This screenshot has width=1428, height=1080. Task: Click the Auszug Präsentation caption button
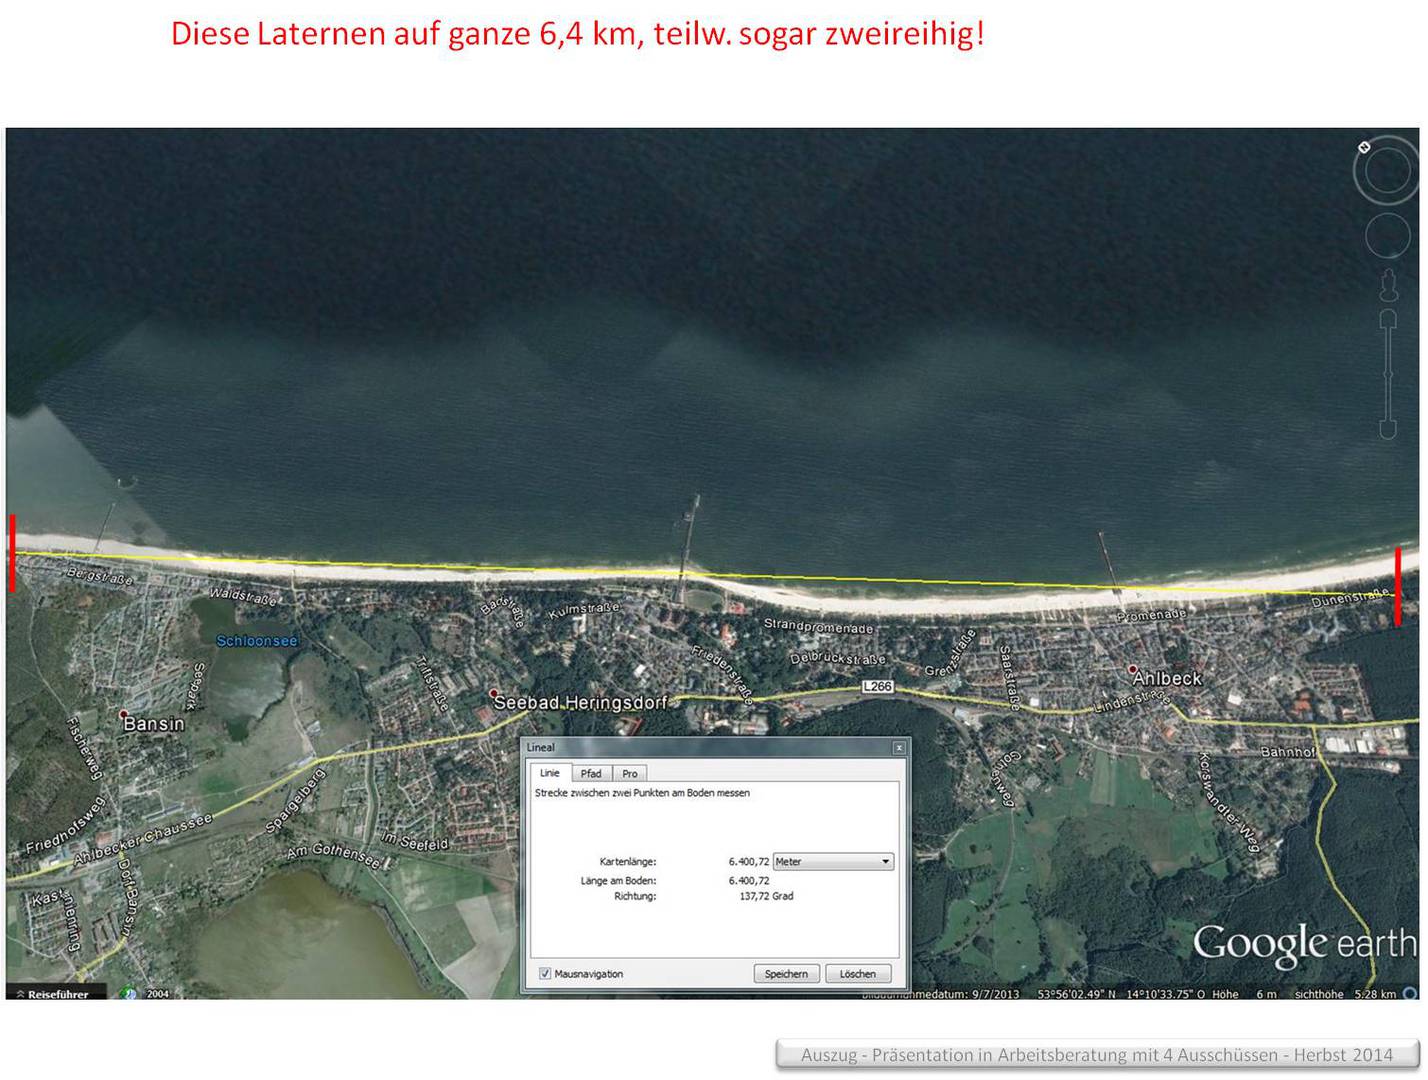(1097, 1054)
